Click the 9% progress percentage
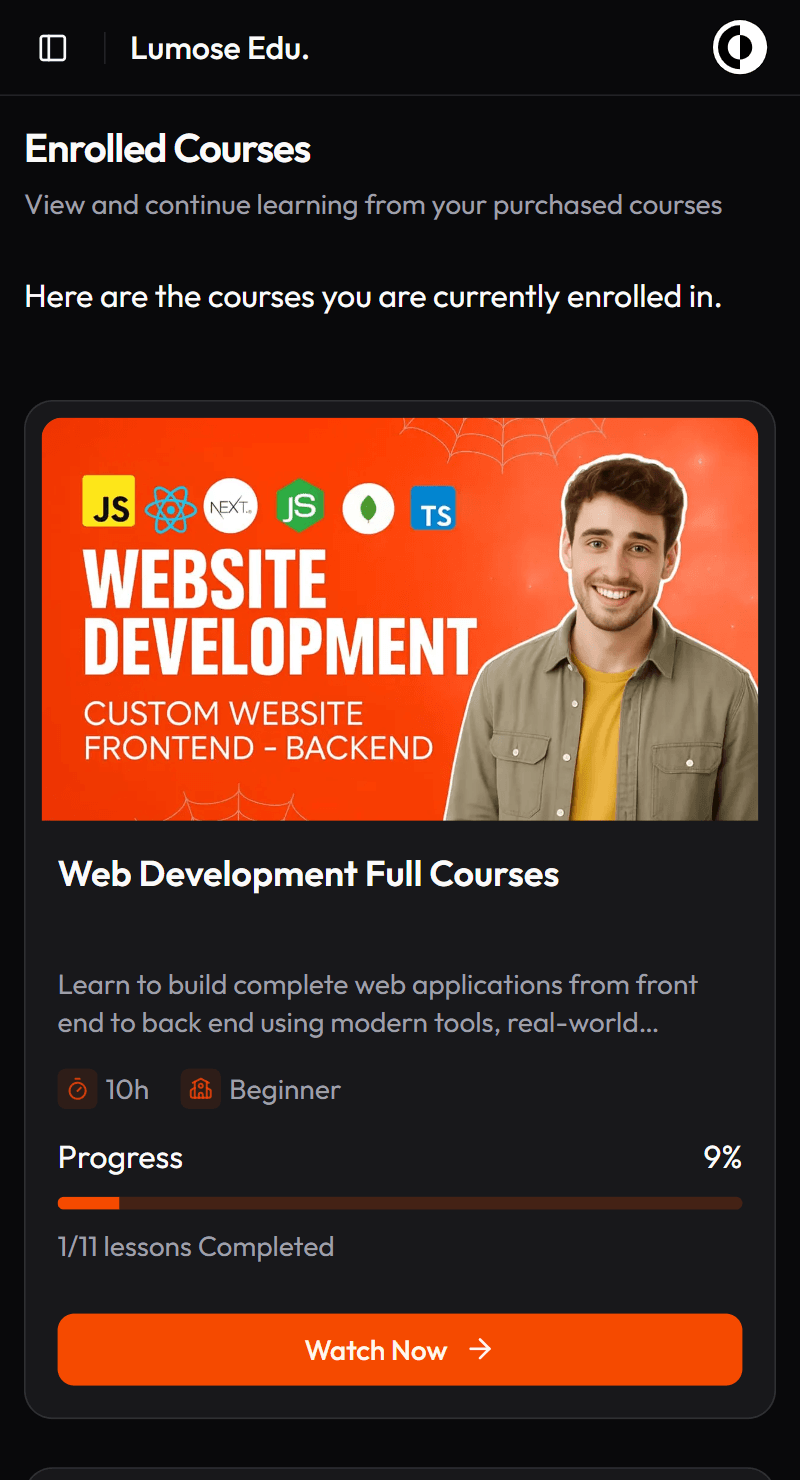The width and height of the screenshot is (800, 1480). tap(722, 1157)
